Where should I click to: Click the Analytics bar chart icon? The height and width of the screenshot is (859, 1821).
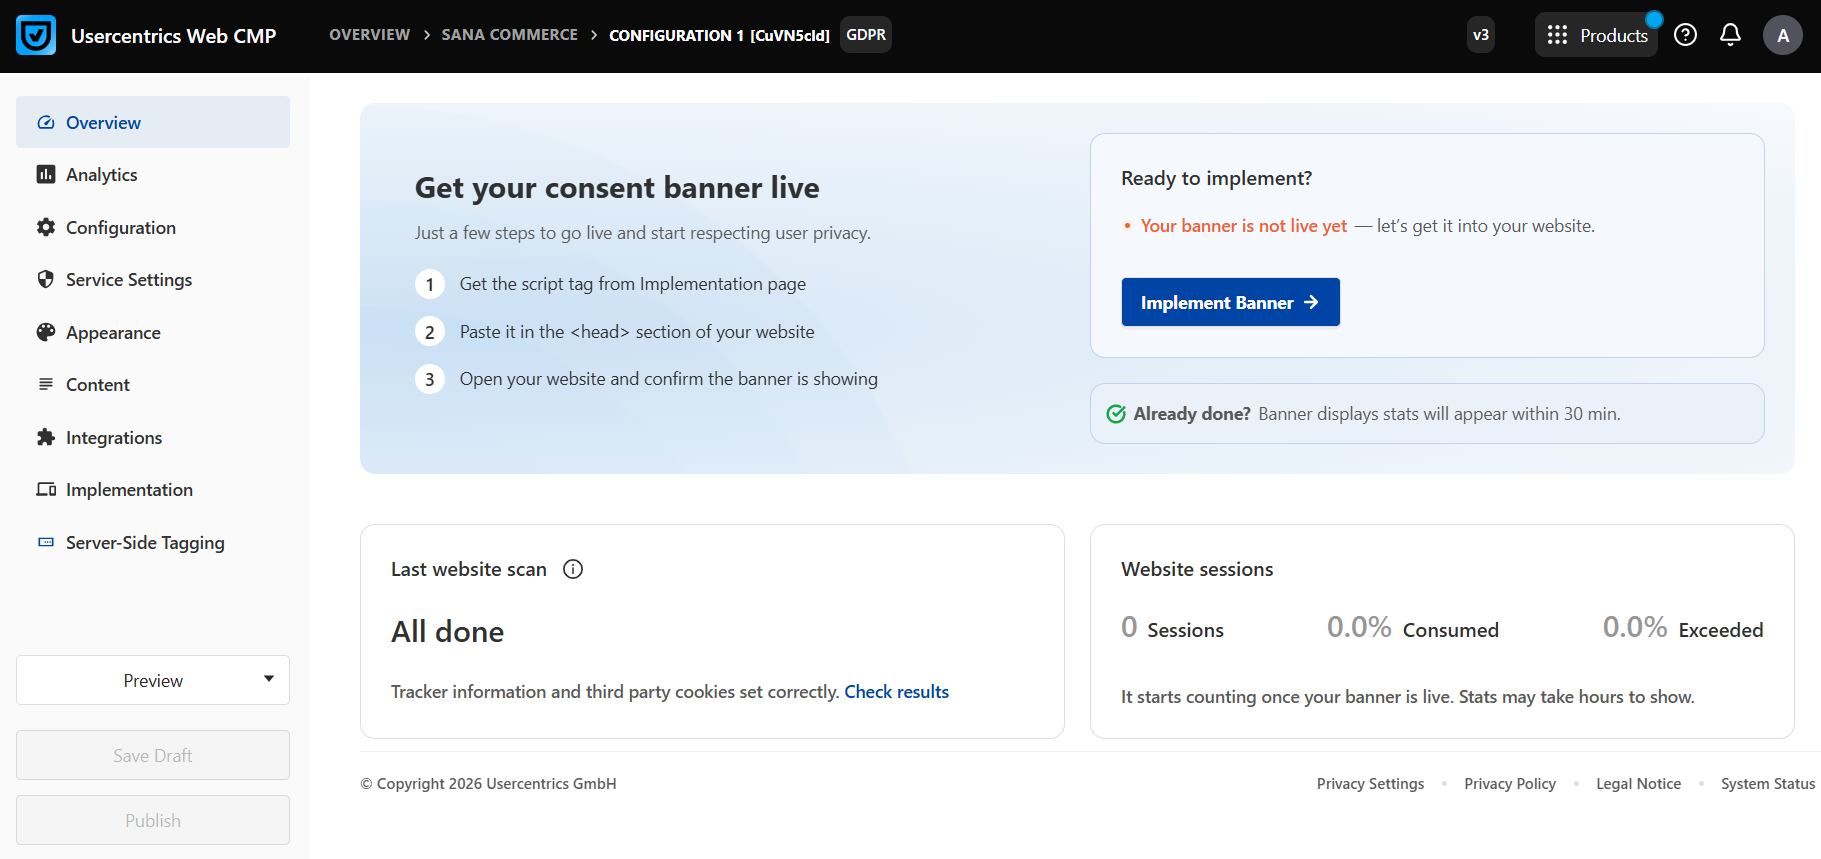point(46,175)
